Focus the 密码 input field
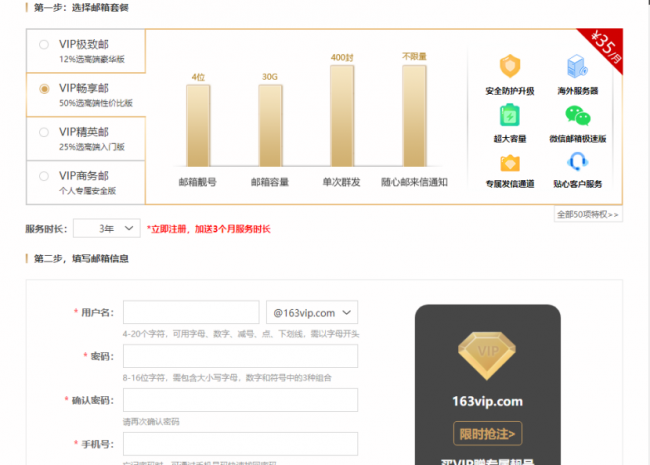 pyautogui.click(x=240, y=356)
